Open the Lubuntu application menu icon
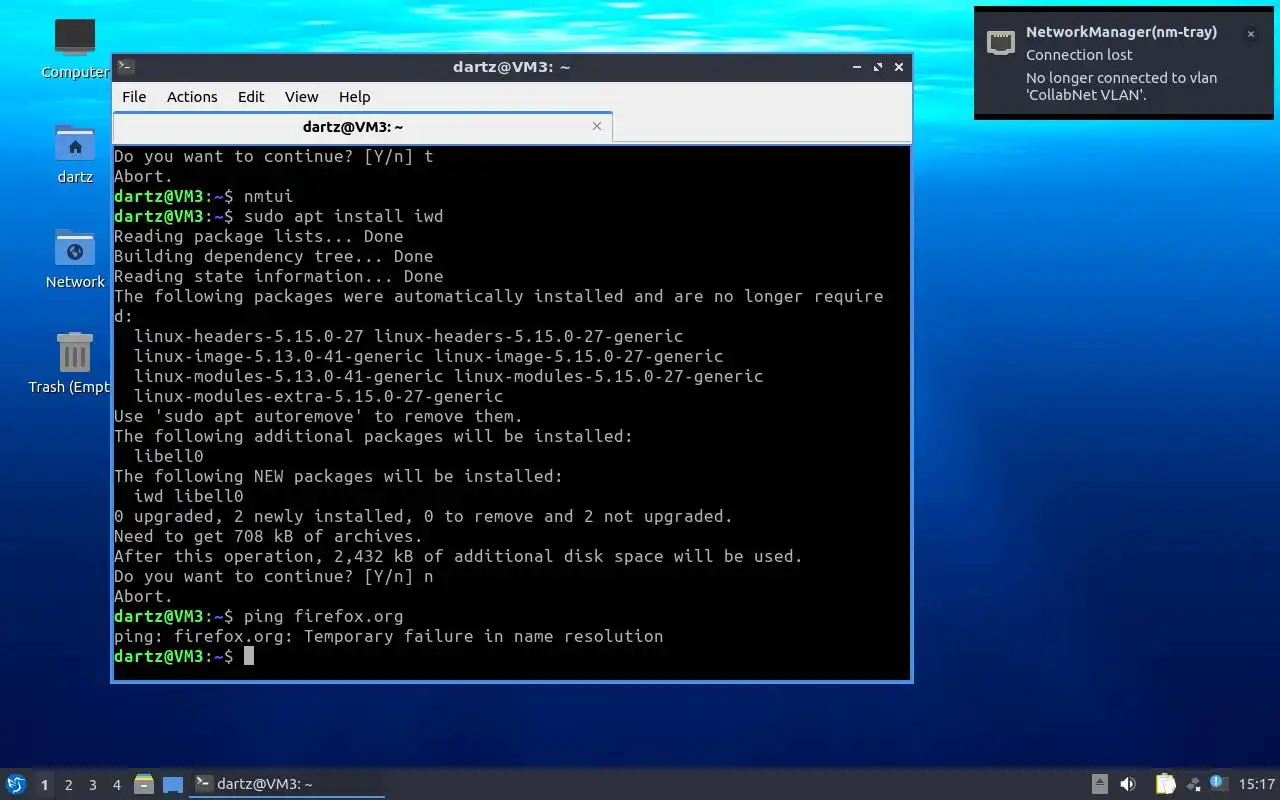Image resolution: width=1280 pixels, height=800 pixels. click(x=15, y=784)
